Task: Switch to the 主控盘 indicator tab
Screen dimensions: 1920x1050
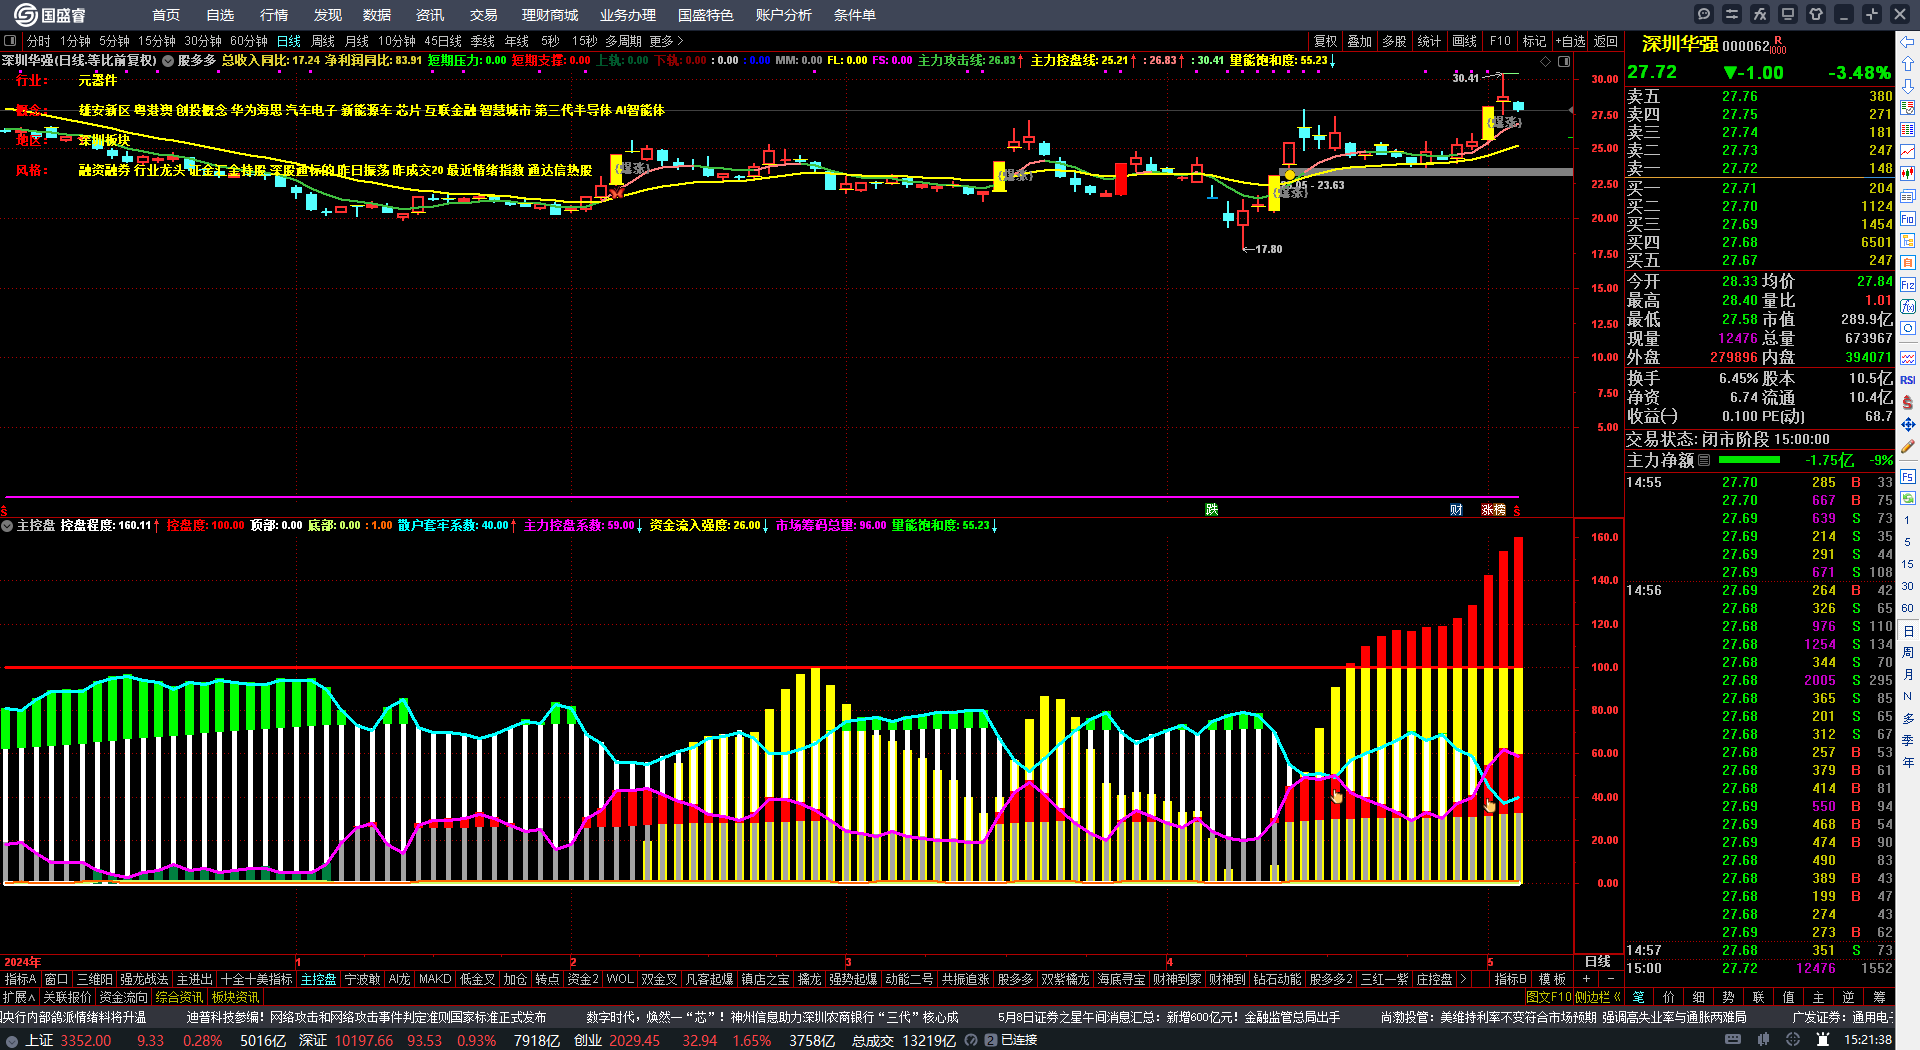Action: [319, 979]
